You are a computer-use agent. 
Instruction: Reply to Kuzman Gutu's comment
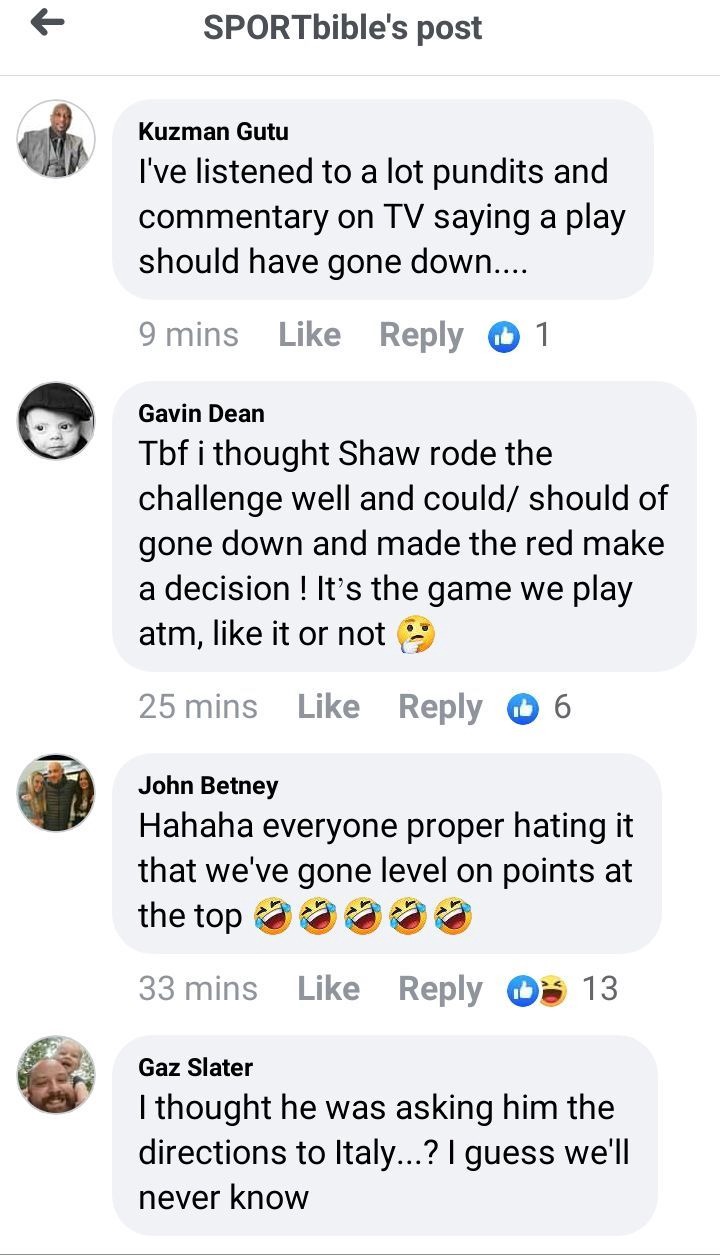coord(421,335)
